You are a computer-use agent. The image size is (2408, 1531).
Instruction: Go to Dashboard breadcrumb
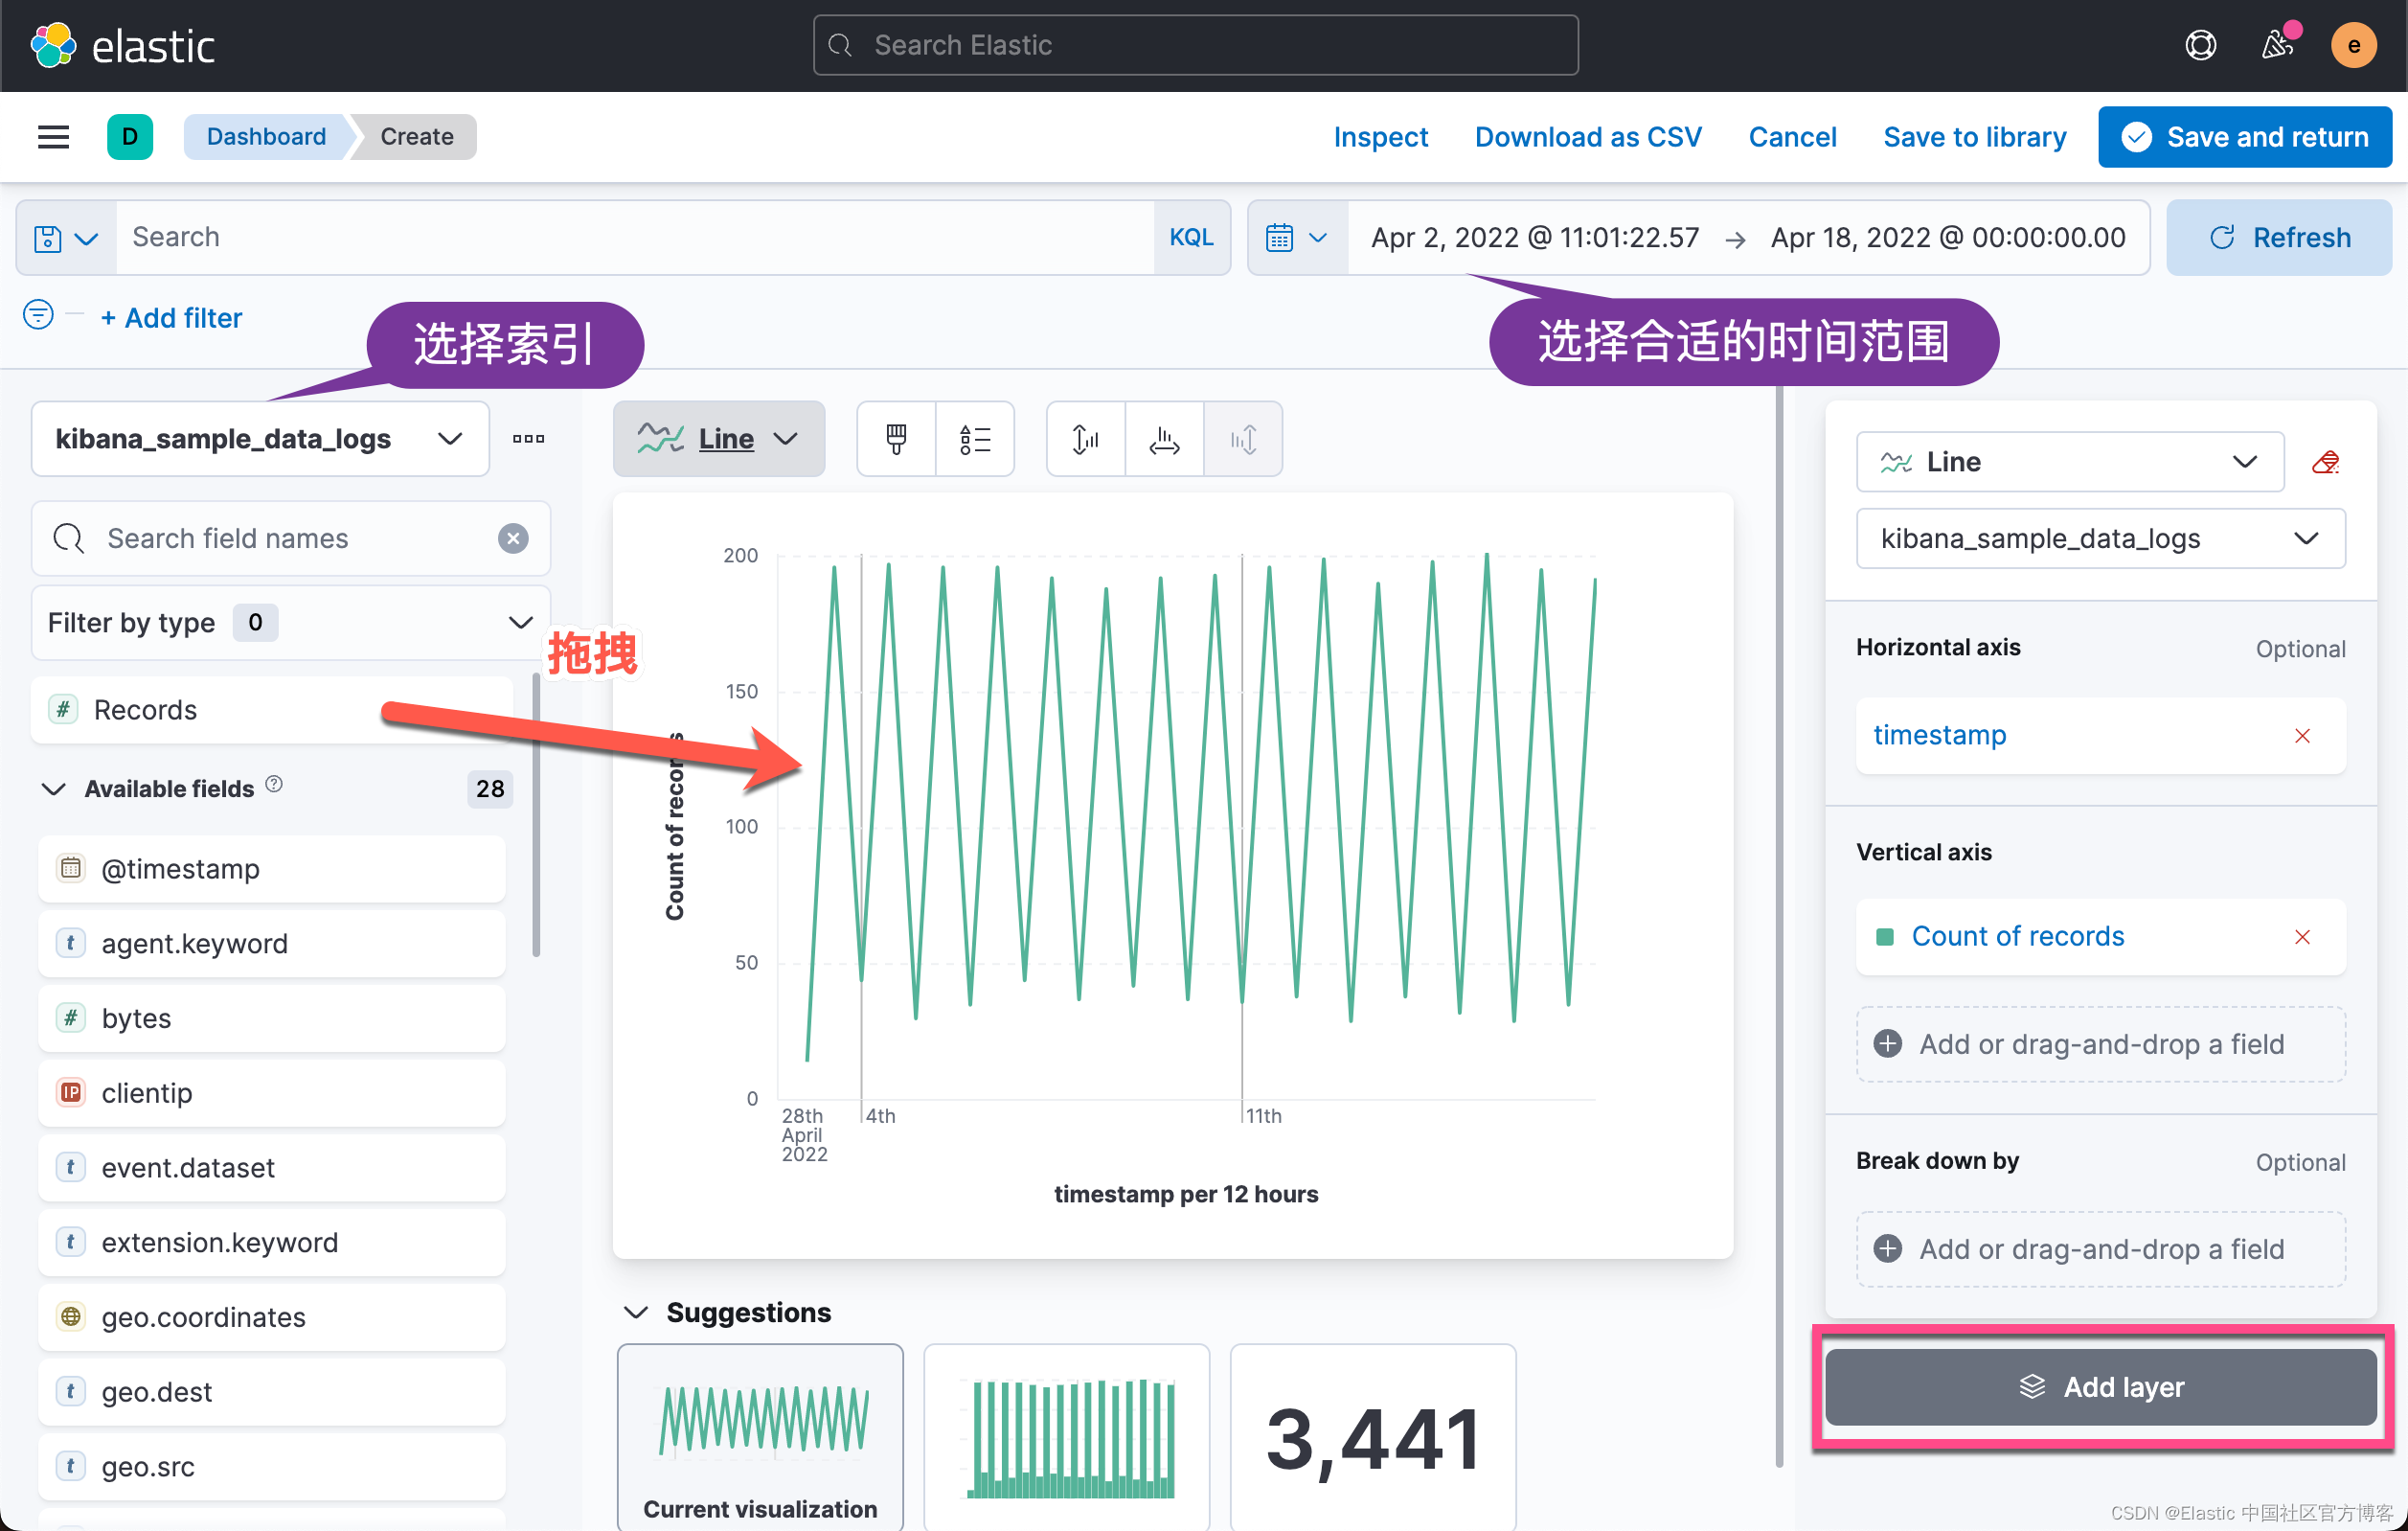266,137
